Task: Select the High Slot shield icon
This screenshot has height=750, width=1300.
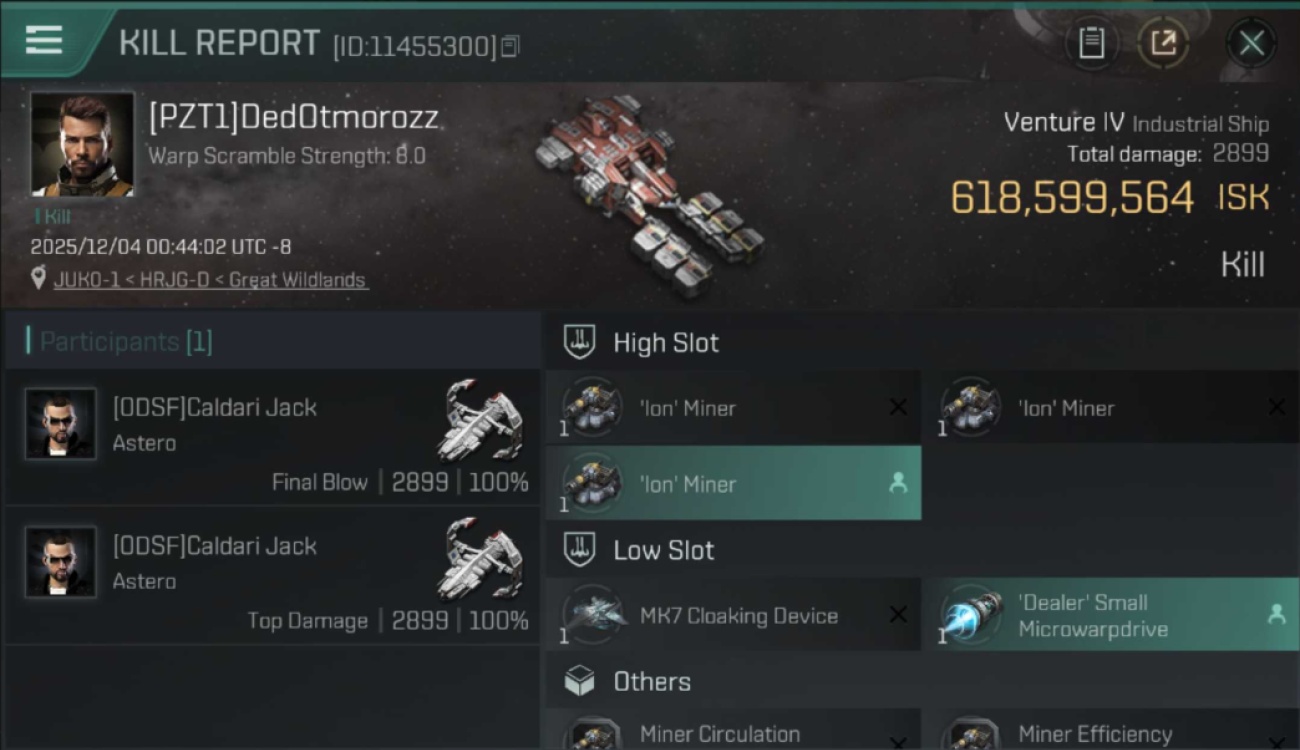Action: pos(580,343)
